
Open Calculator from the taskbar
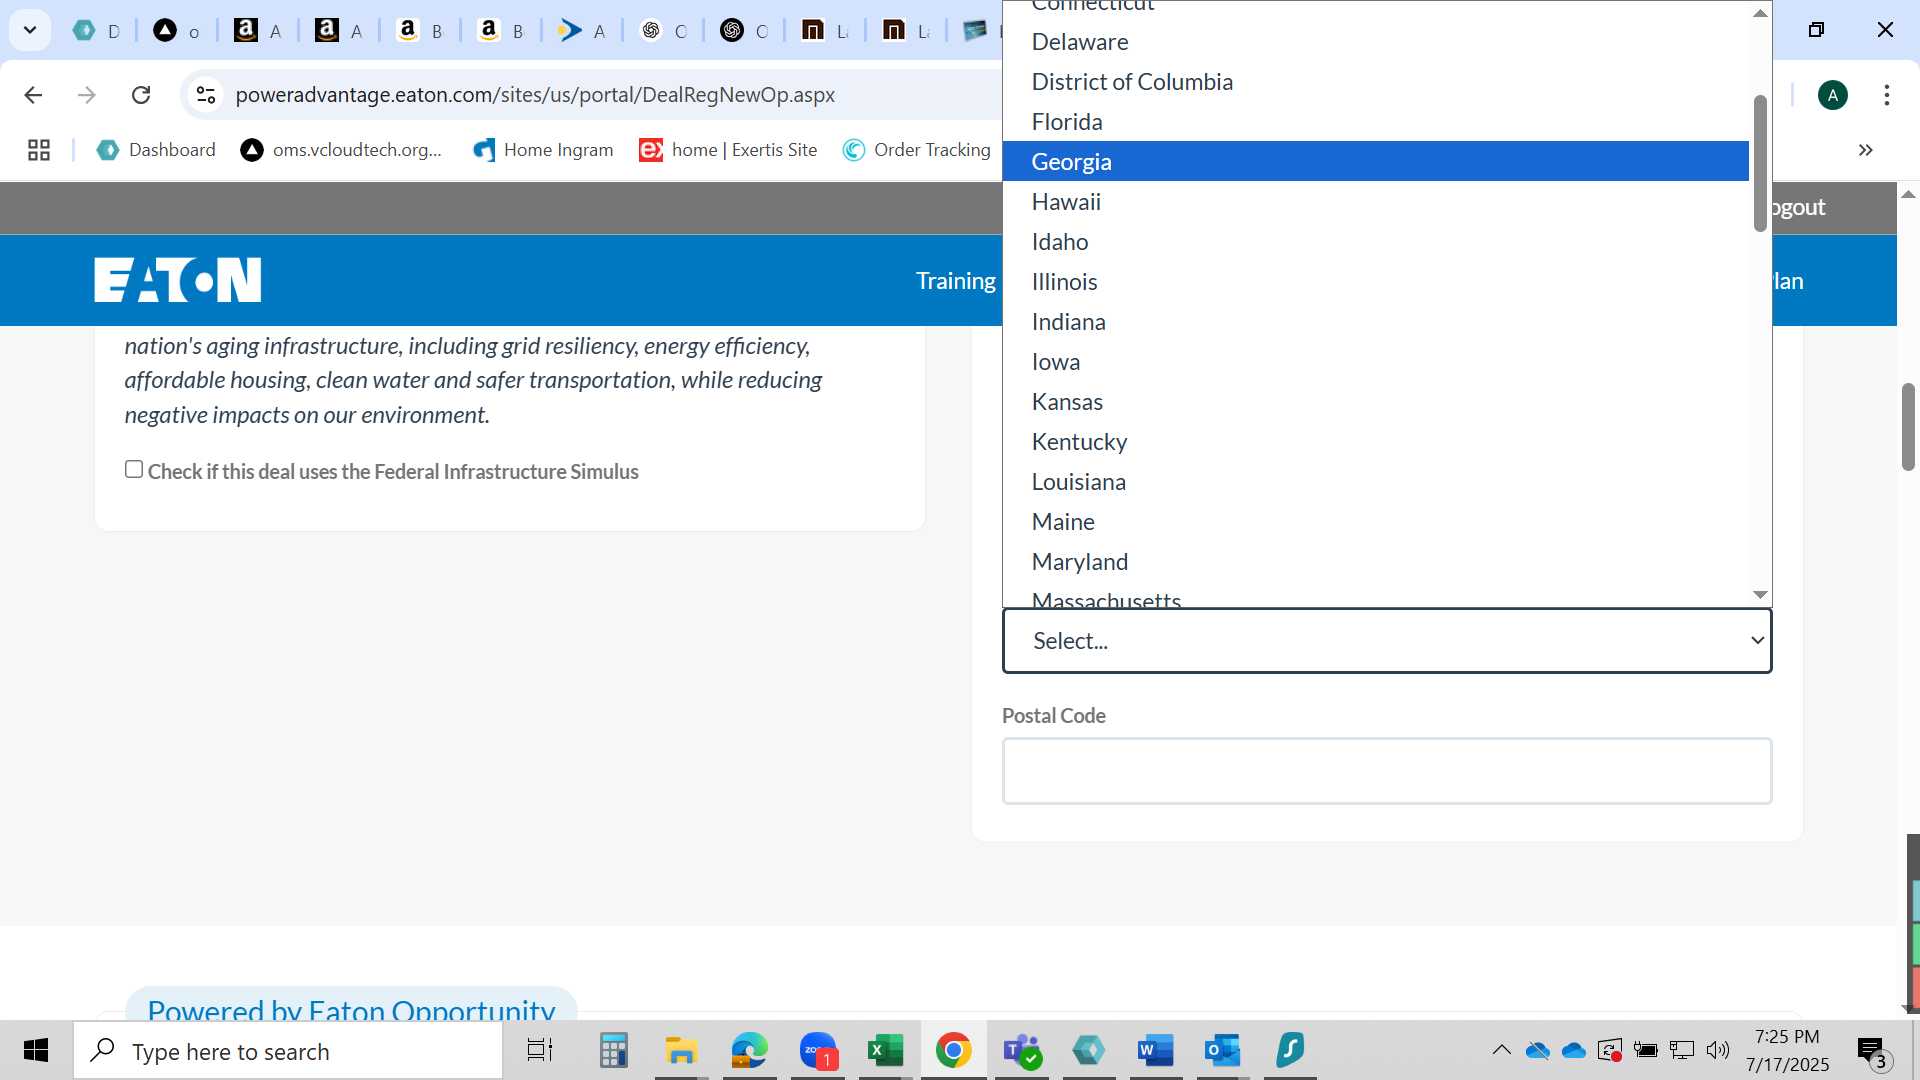613,1051
